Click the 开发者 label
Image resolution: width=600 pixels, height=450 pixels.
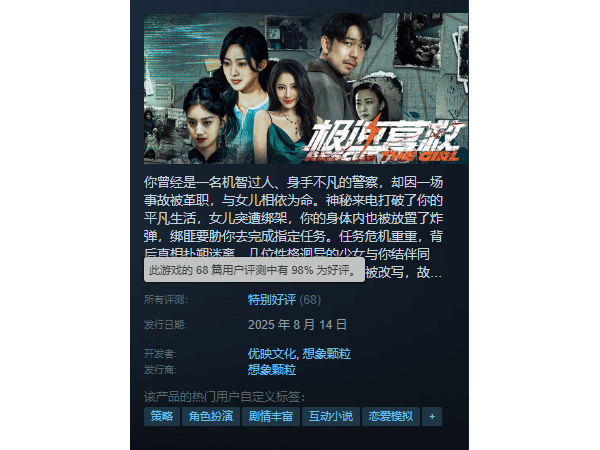160,354
